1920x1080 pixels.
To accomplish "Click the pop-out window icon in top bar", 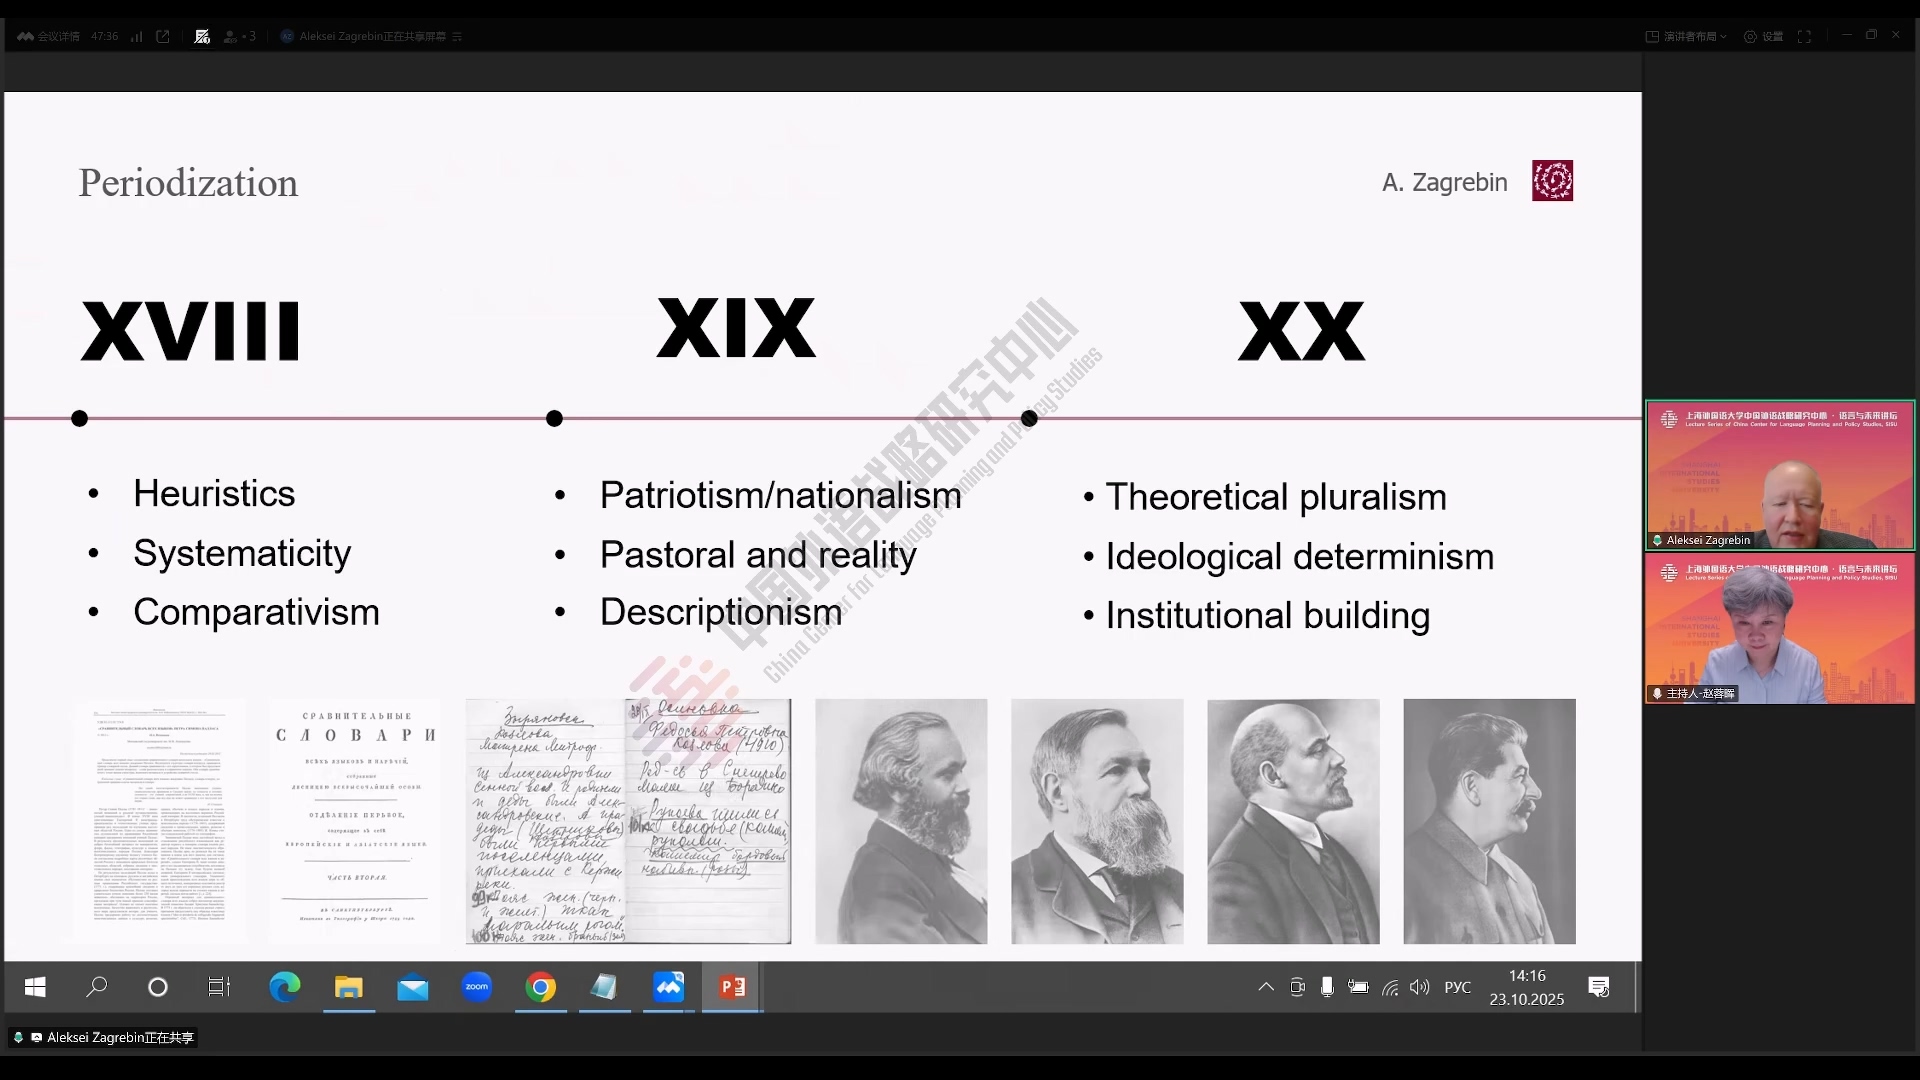I will click(163, 36).
